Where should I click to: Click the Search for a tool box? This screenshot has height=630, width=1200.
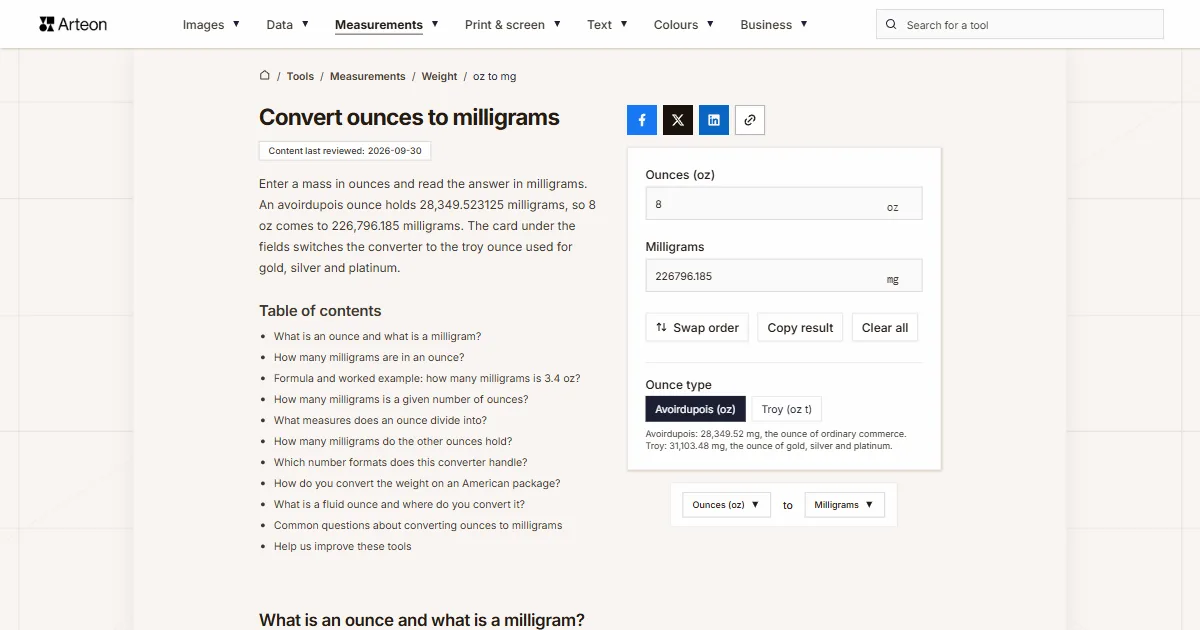coord(1020,25)
